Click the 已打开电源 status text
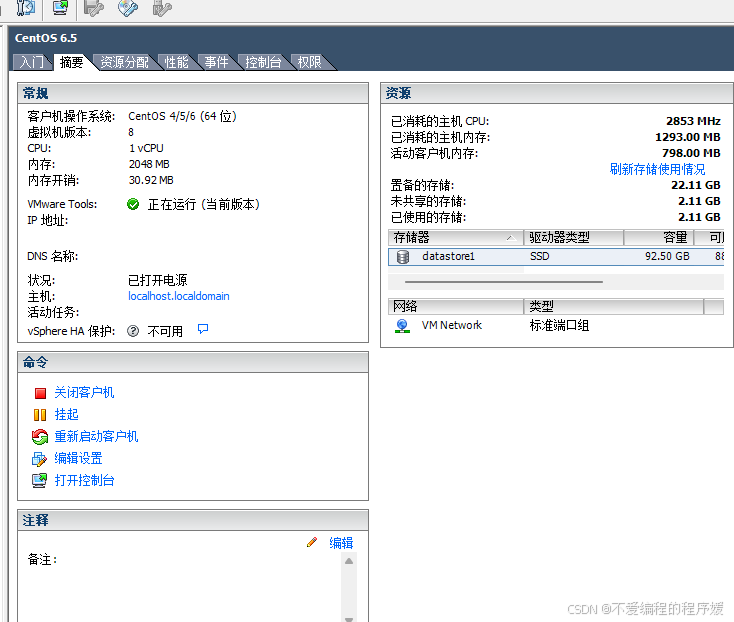Screen dimensions: 734x622 (157, 280)
